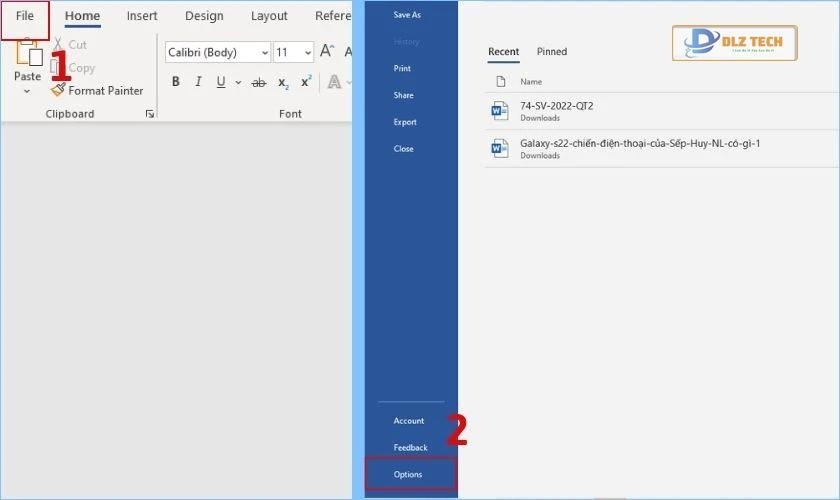This screenshot has width=840, height=500.
Task: Open the Design ribbon tab
Action: pos(204,16)
